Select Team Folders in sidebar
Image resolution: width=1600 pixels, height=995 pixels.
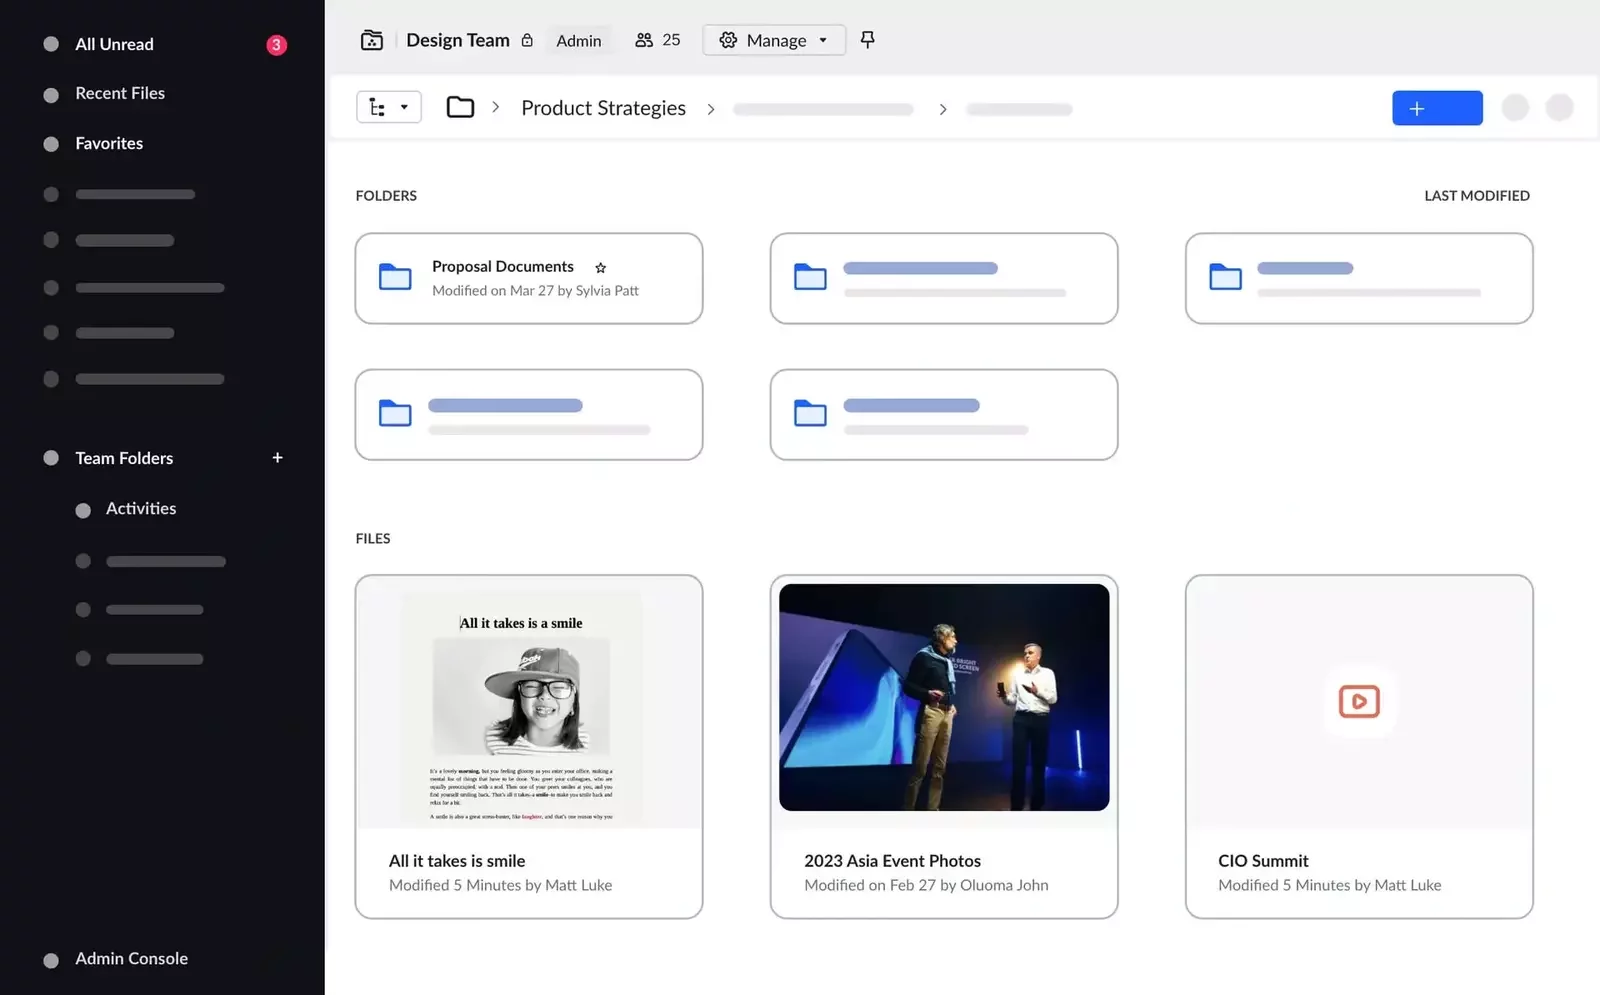(124, 458)
